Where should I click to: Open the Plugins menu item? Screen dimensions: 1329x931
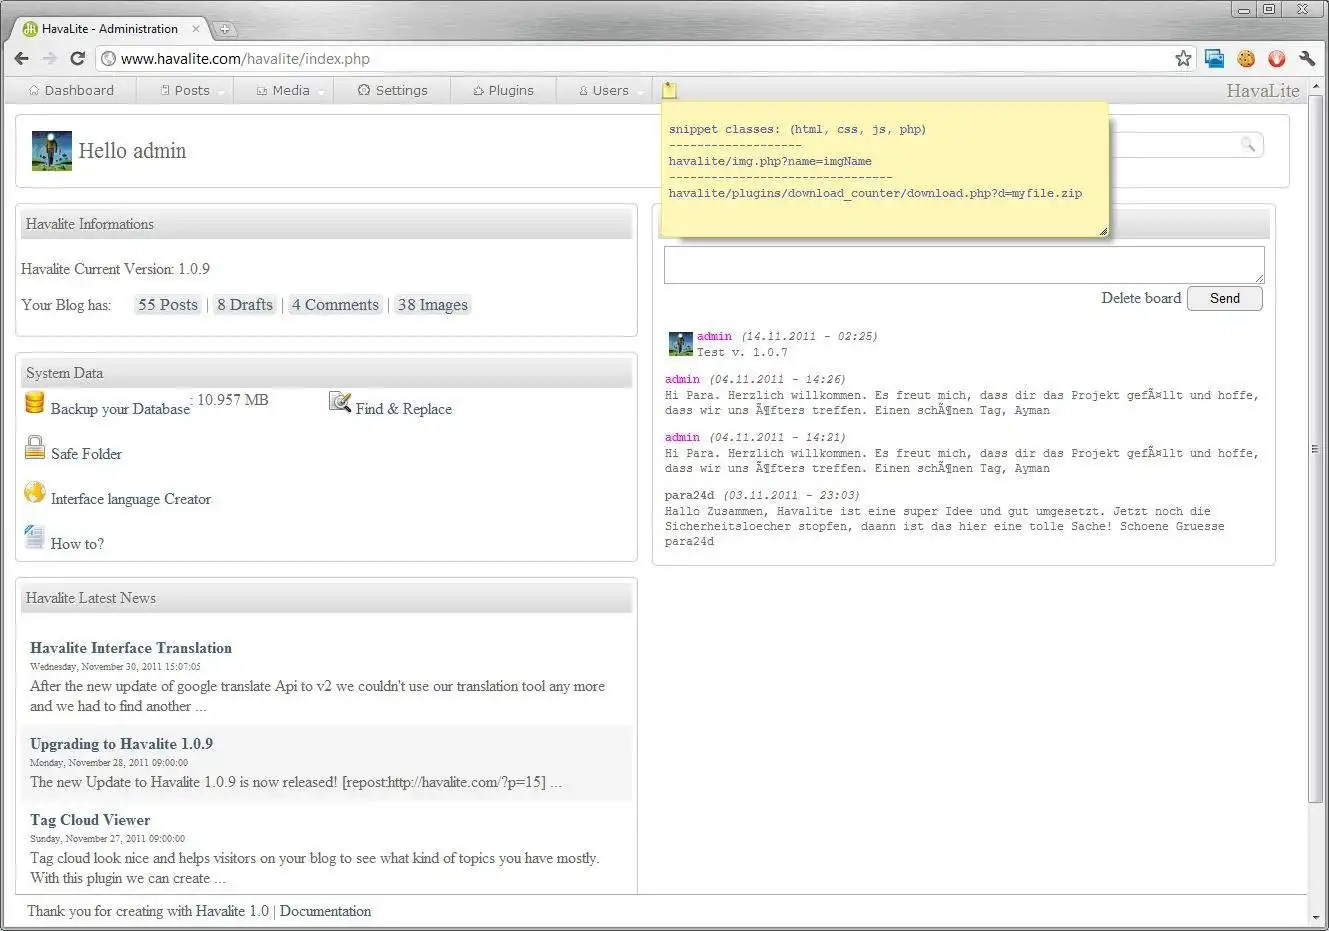(503, 90)
